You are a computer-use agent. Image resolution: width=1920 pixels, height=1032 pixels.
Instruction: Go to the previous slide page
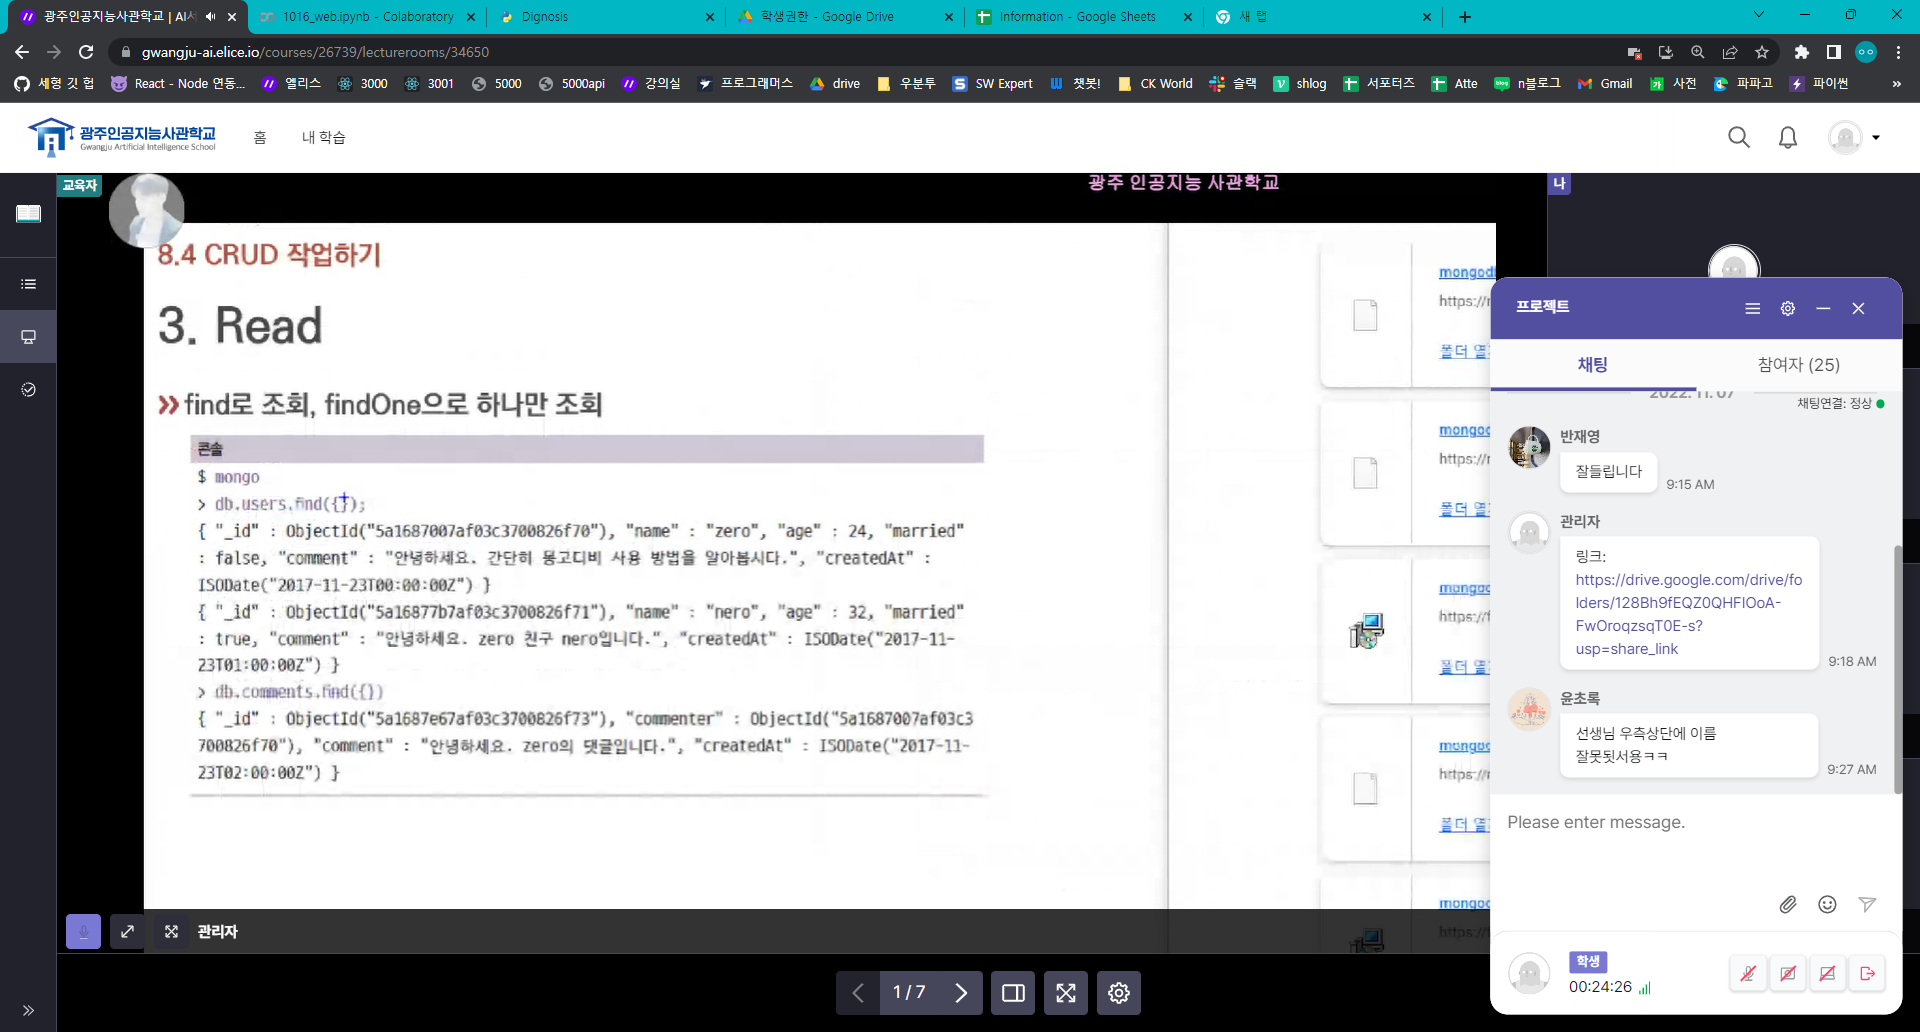click(858, 992)
